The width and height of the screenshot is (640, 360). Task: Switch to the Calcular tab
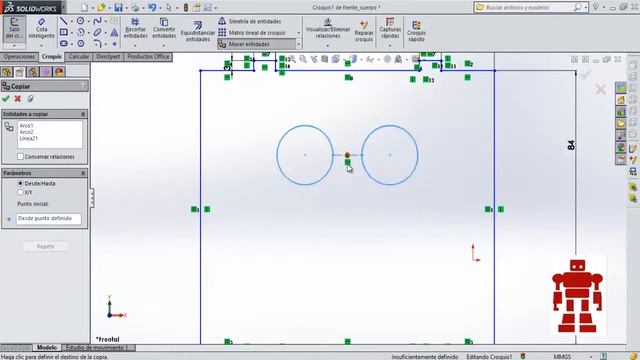coord(79,57)
